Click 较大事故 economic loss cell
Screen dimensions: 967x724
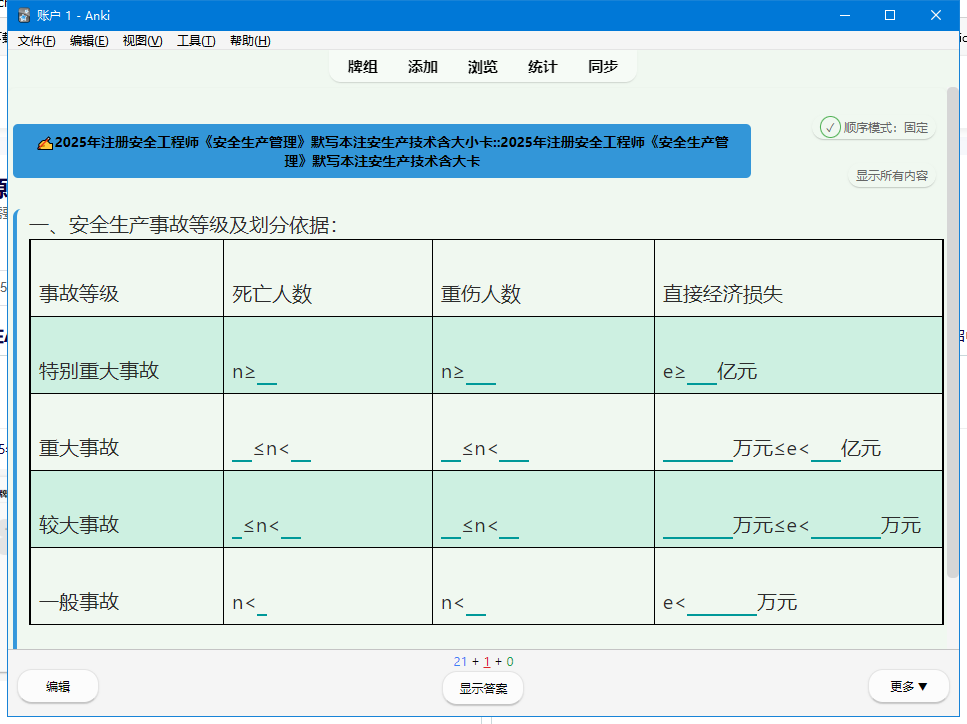[799, 509]
